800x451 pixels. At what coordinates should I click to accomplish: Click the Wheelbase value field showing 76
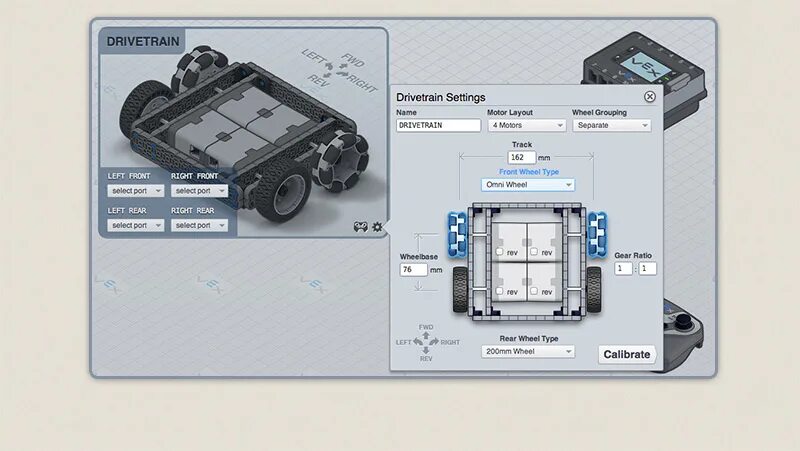[413, 269]
